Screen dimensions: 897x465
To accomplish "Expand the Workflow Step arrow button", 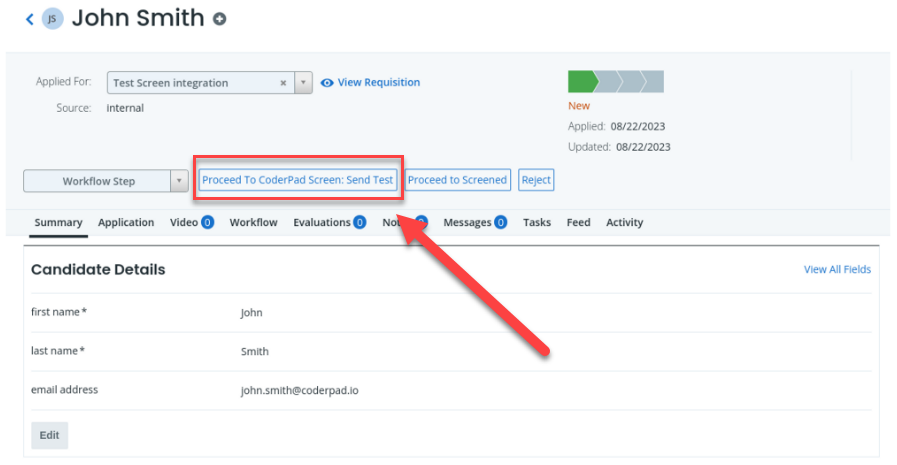I will pos(179,181).
